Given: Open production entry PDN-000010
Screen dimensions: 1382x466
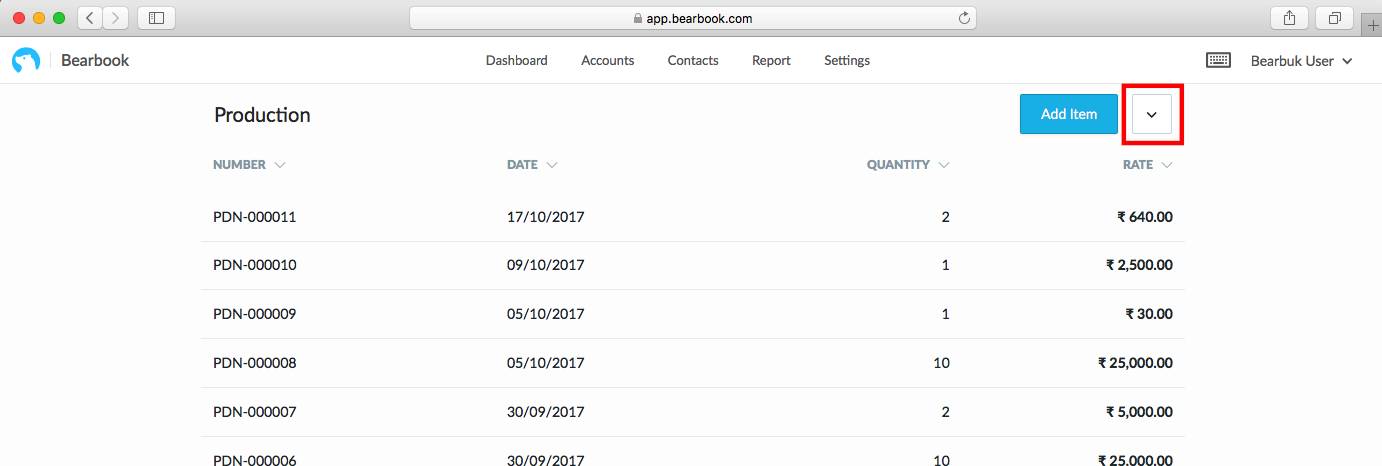Looking at the screenshot, I should click(x=255, y=265).
